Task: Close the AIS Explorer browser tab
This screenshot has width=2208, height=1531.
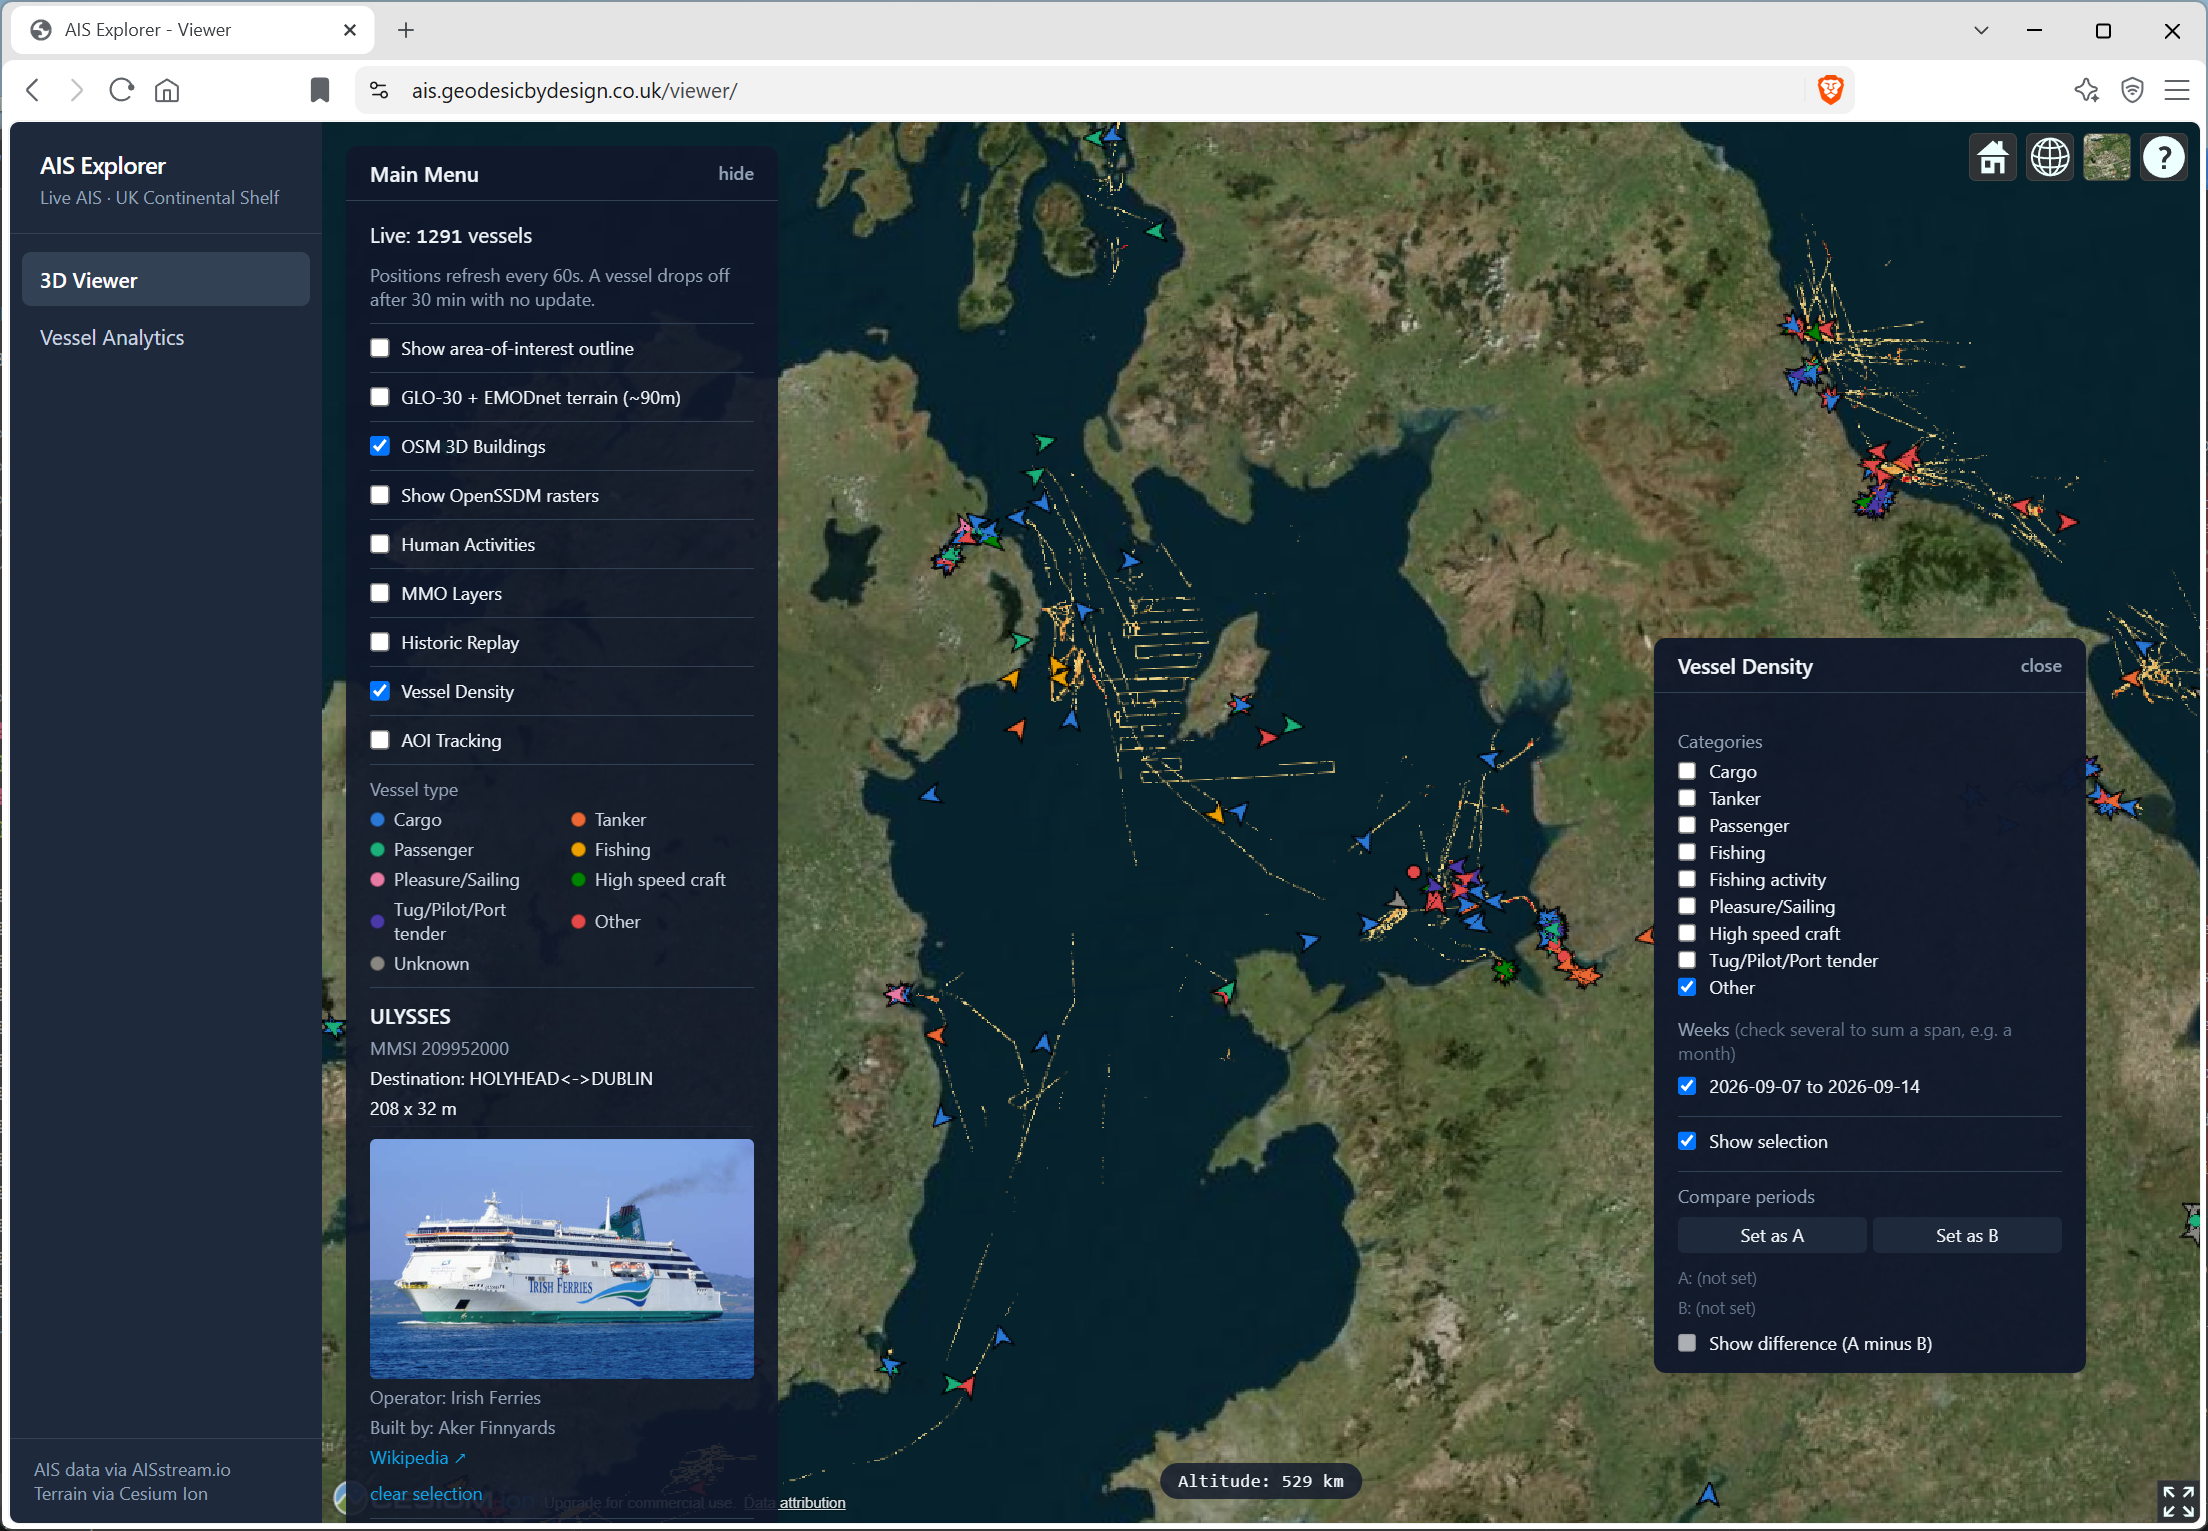Action: point(350,30)
